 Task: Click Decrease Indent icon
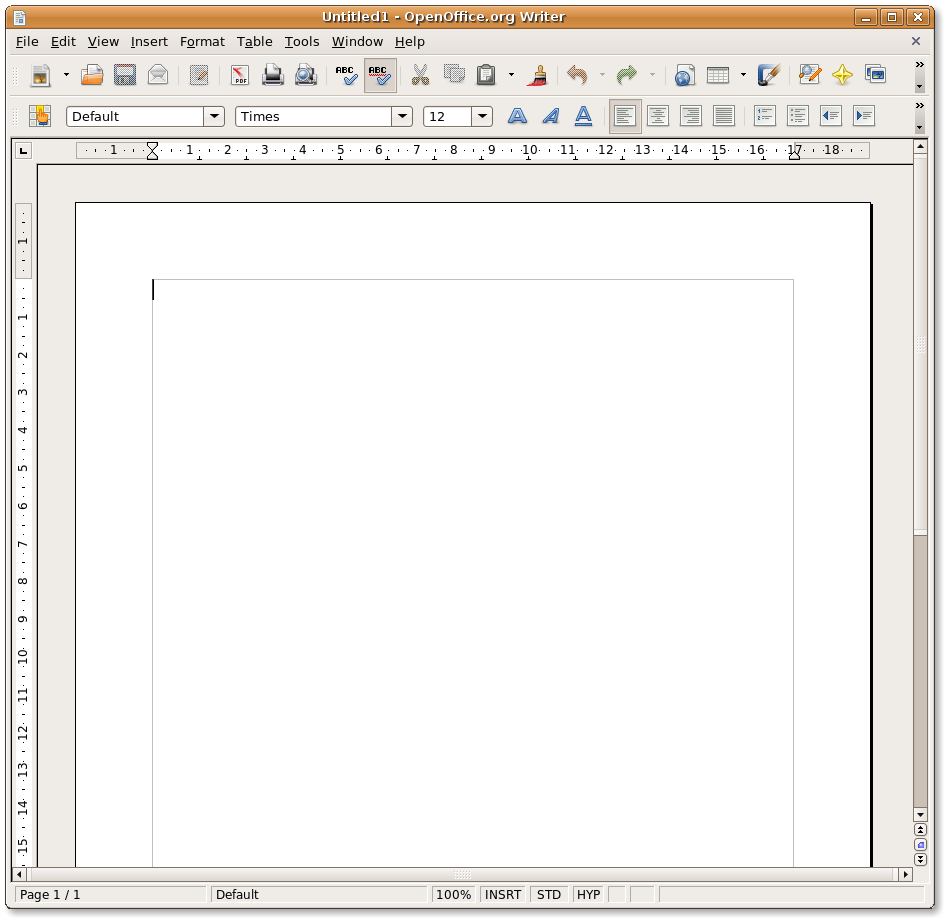tap(831, 116)
